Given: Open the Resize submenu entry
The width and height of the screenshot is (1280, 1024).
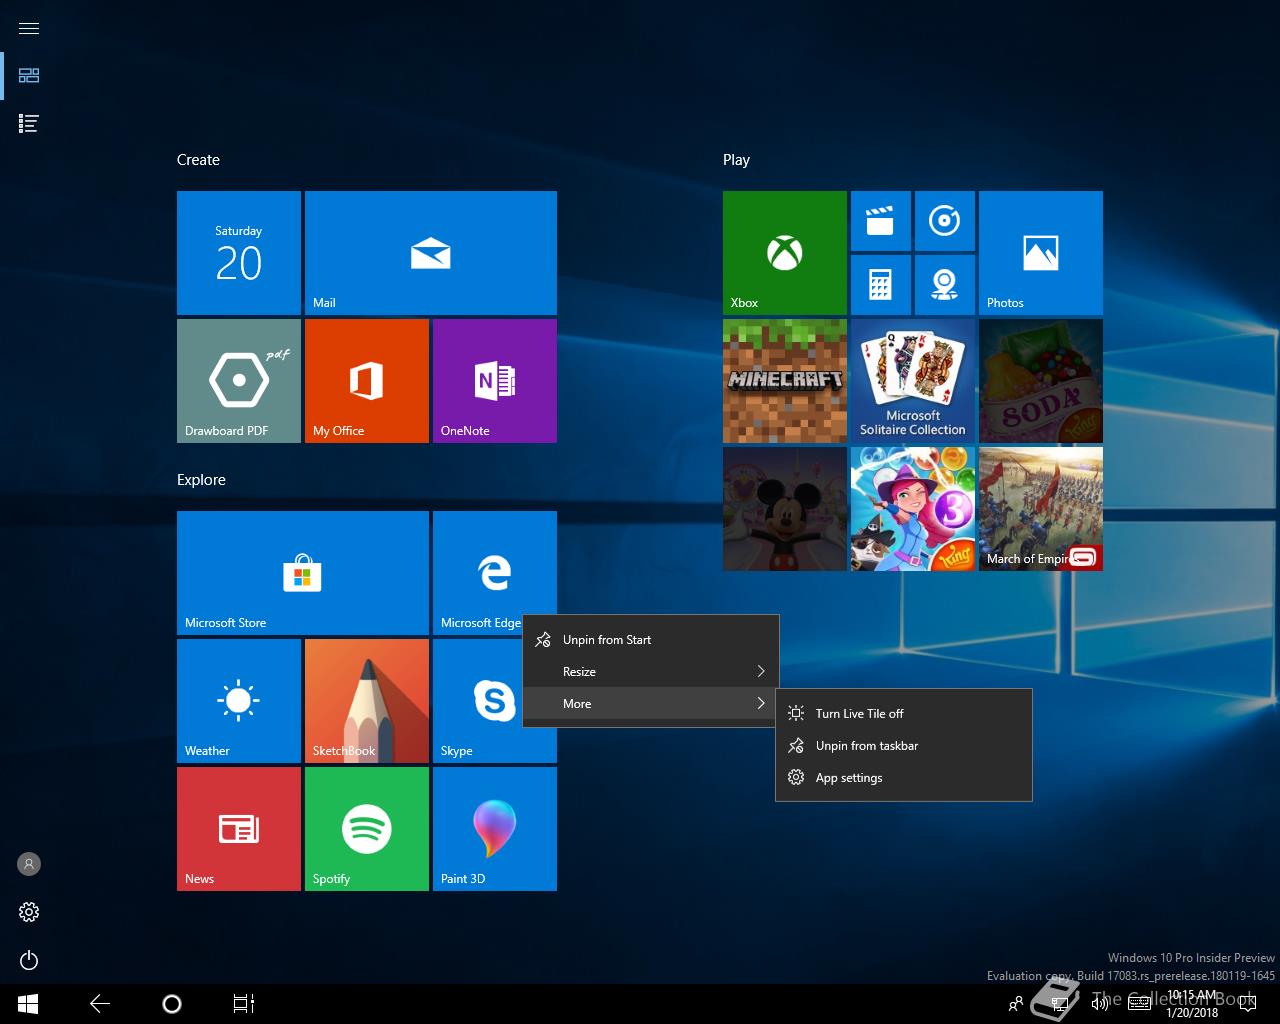Looking at the screenshot, I should coord(651,672).
